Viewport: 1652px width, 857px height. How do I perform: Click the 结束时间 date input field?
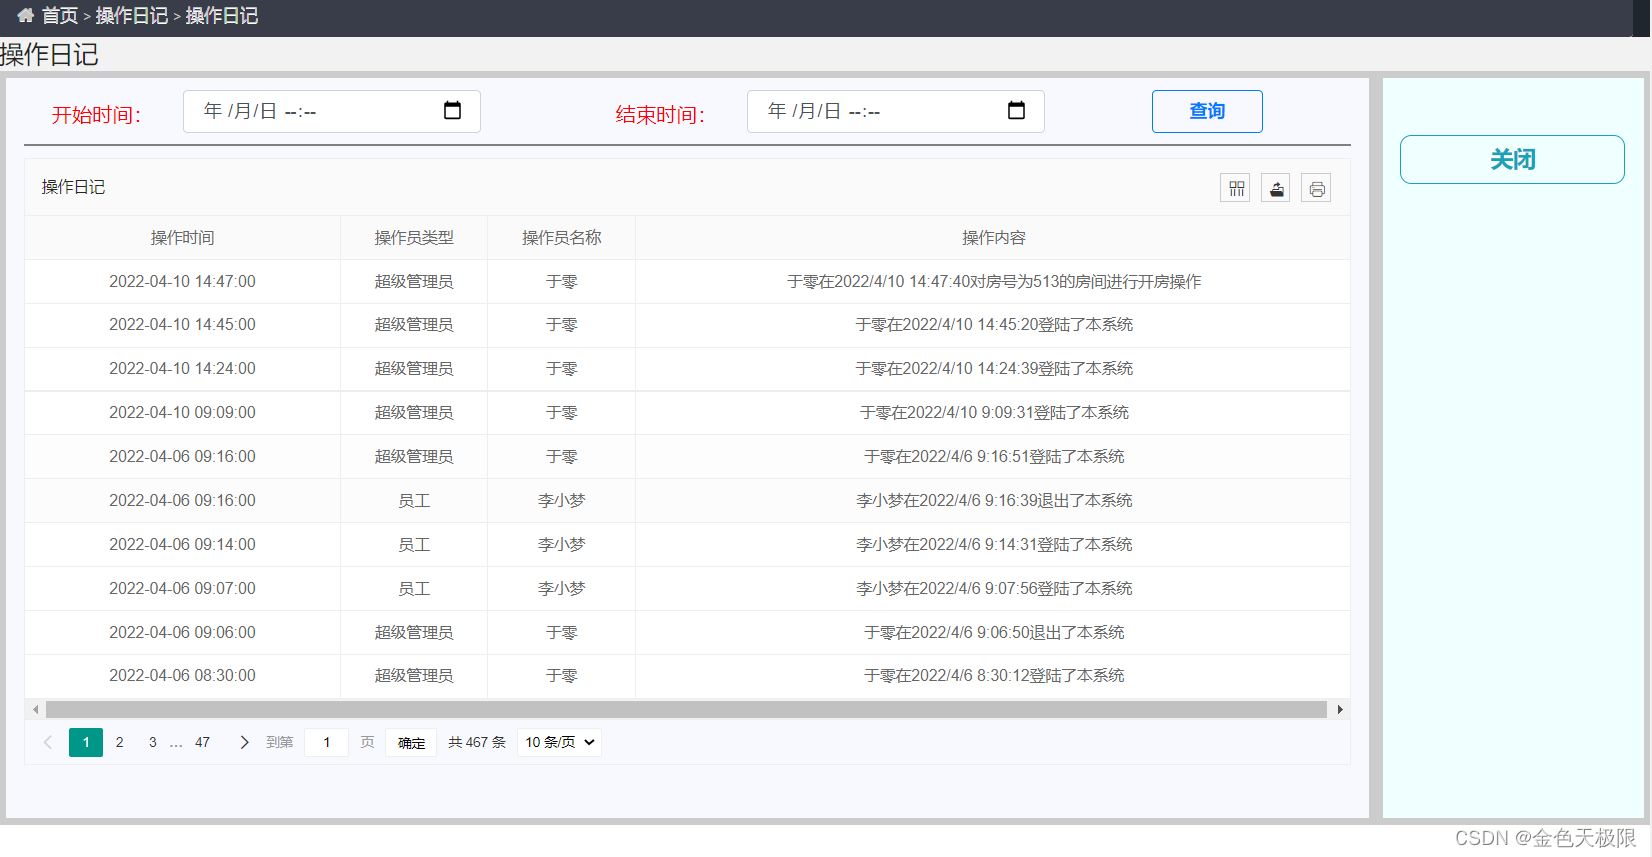click(896, 111)
